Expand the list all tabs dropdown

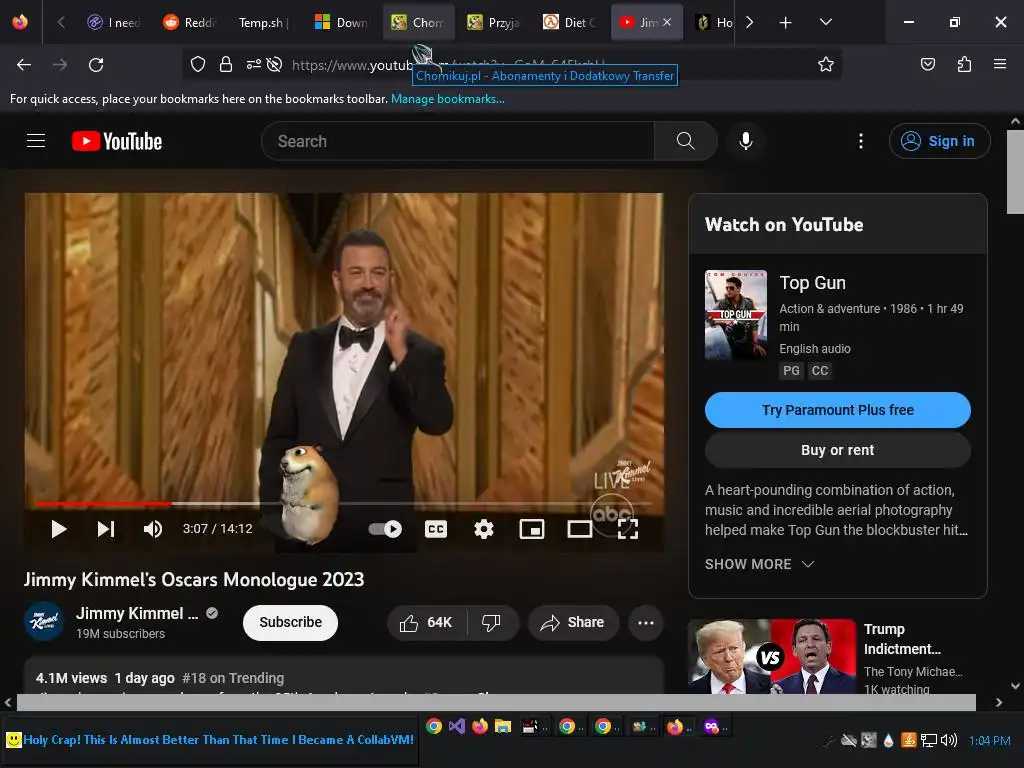pos(825,22)
